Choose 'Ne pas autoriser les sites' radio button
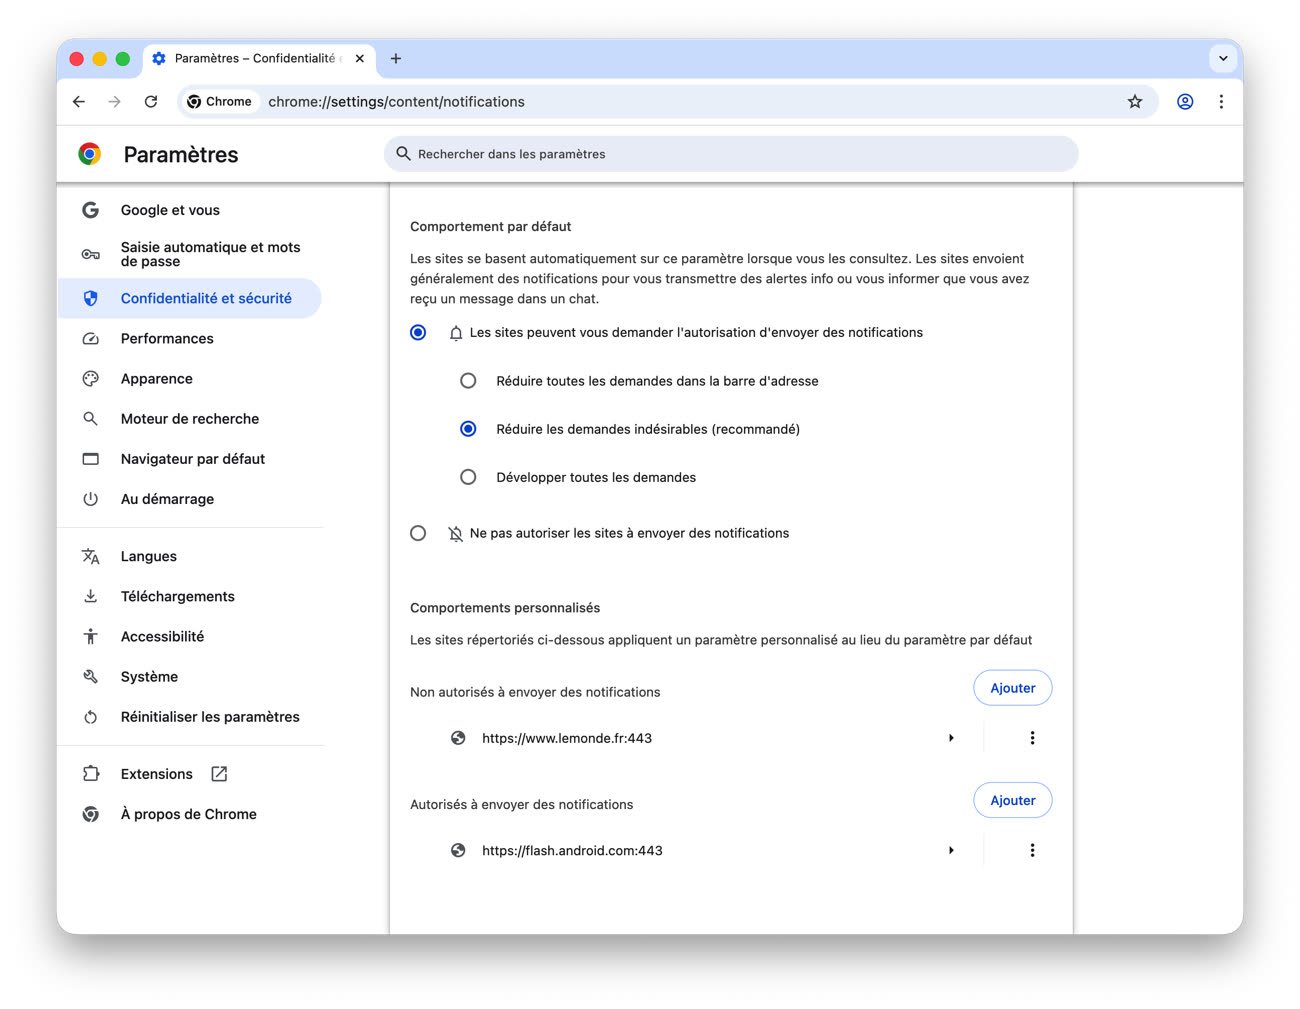This screenshot has width=1300, height=1009. click(418, 533)
